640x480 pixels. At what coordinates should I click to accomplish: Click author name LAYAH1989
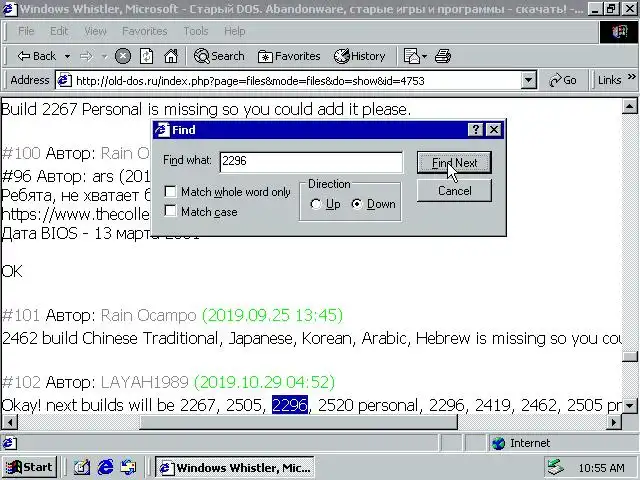(144, 382)
